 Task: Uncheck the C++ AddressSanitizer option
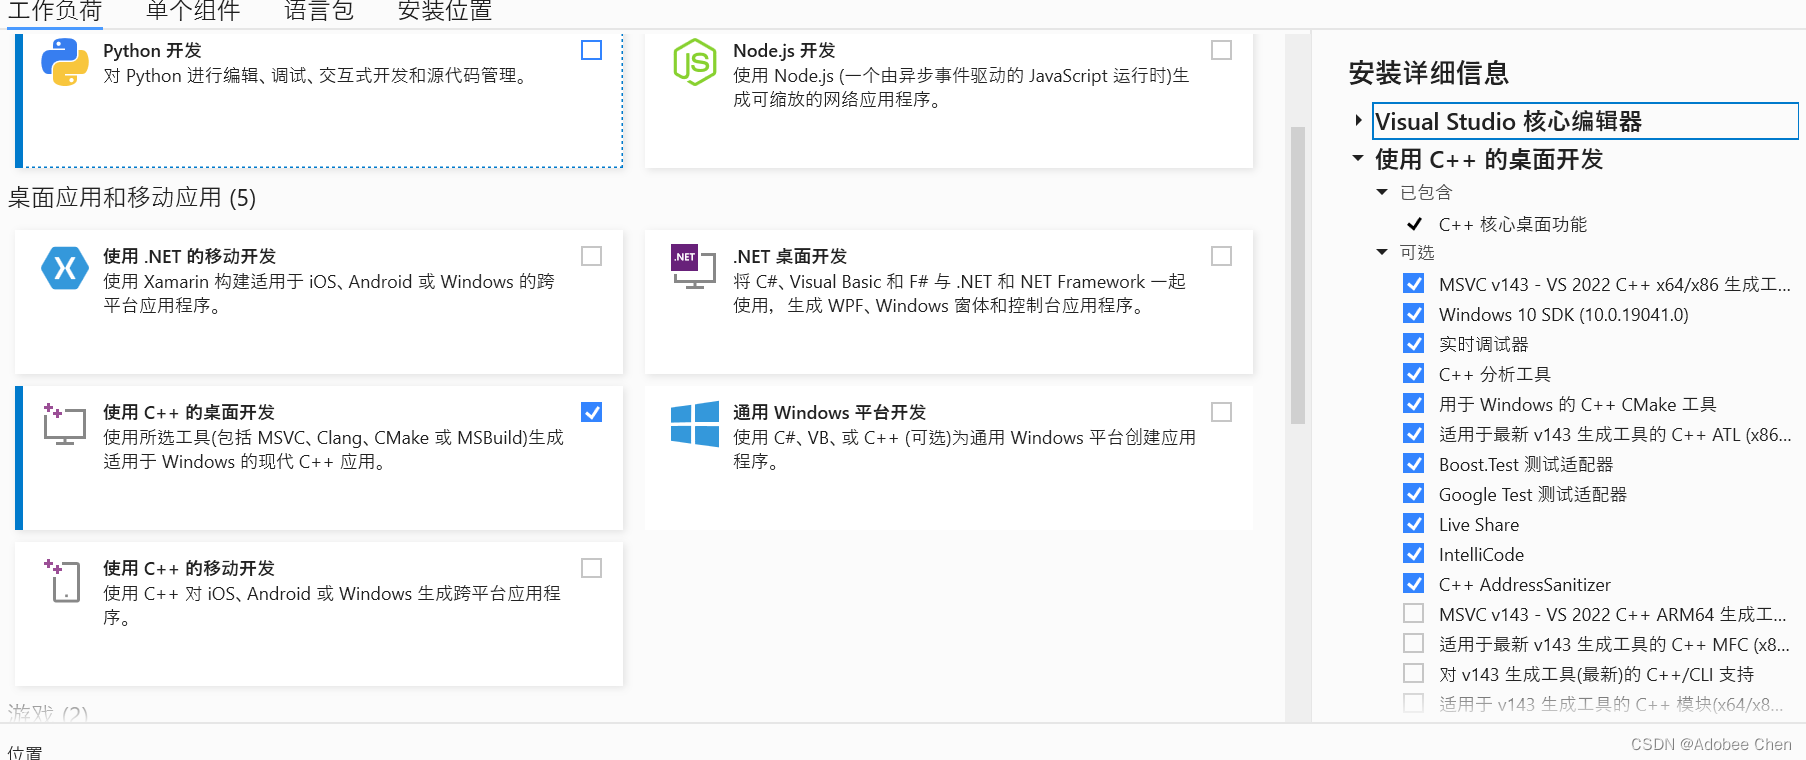(1414, 583)
